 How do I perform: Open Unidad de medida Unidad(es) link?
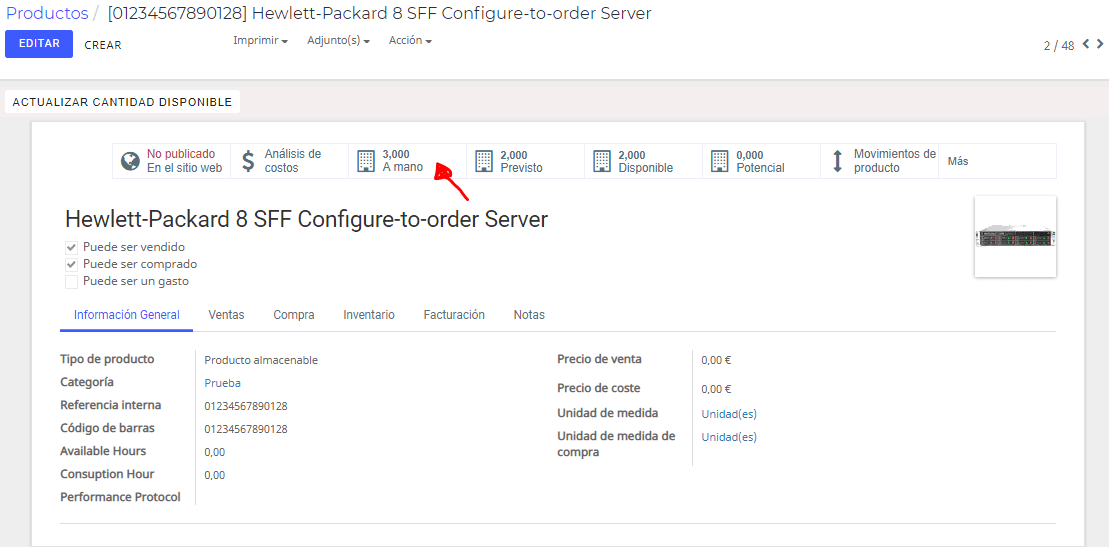point(729,414)
